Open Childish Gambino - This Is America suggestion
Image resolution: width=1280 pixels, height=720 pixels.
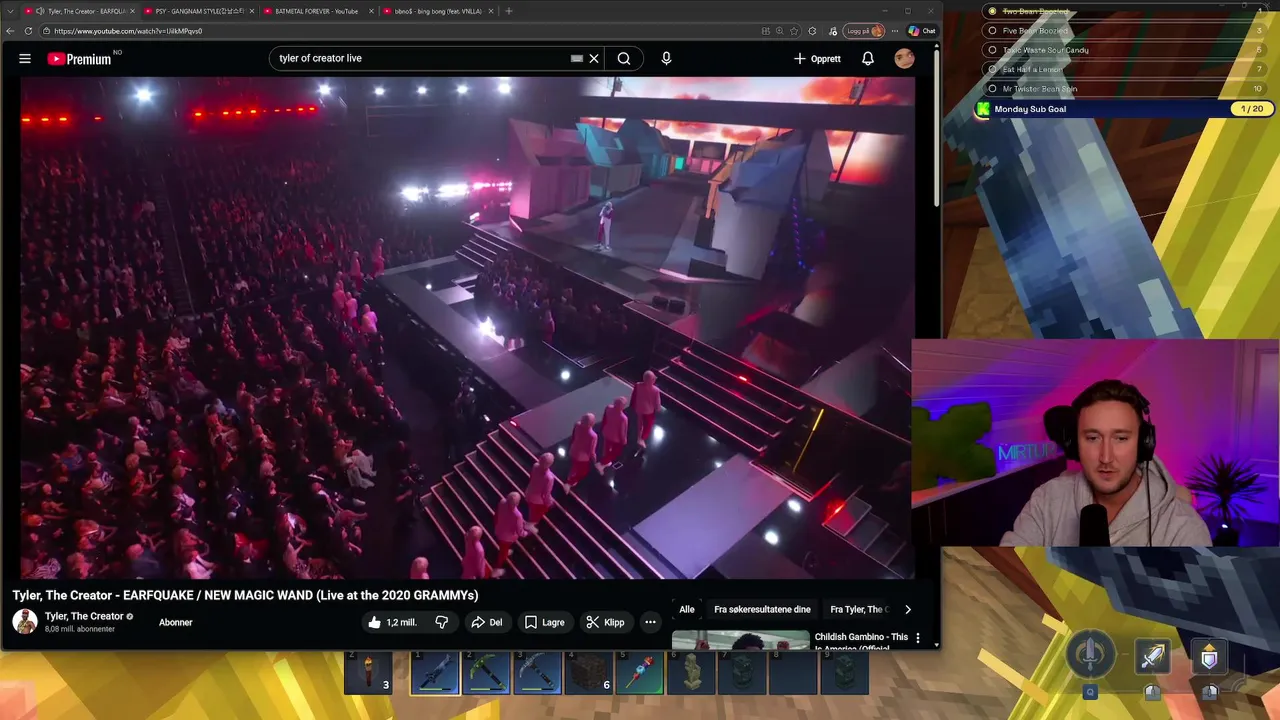pyautogui.click(x=861, y=641)
